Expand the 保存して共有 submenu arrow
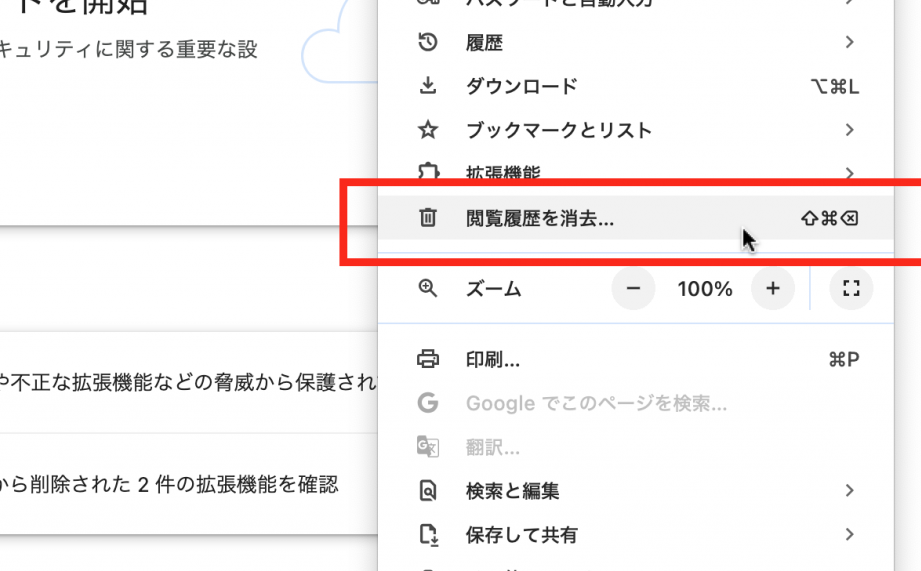The height and width of the screenshot is (571, 921). coord(849,535)
